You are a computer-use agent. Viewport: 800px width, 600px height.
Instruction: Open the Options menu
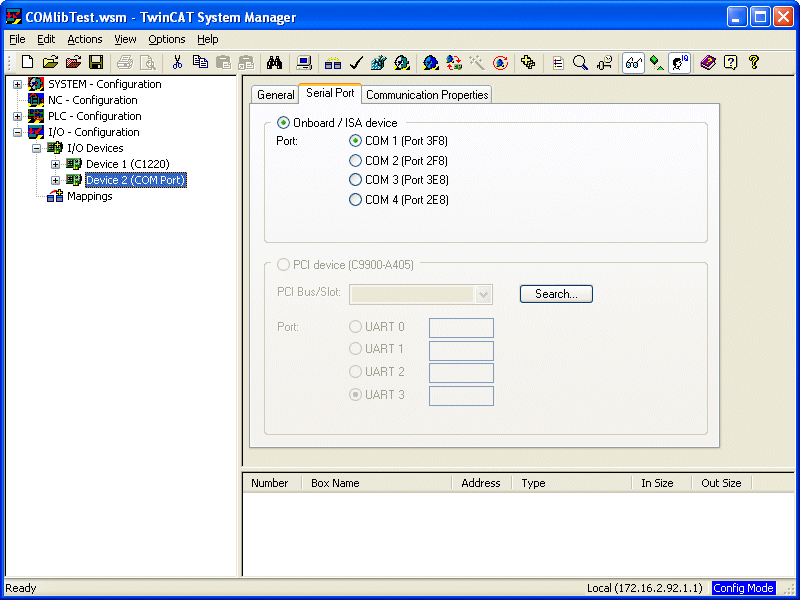pyautogui.click(x=166, y=39)
